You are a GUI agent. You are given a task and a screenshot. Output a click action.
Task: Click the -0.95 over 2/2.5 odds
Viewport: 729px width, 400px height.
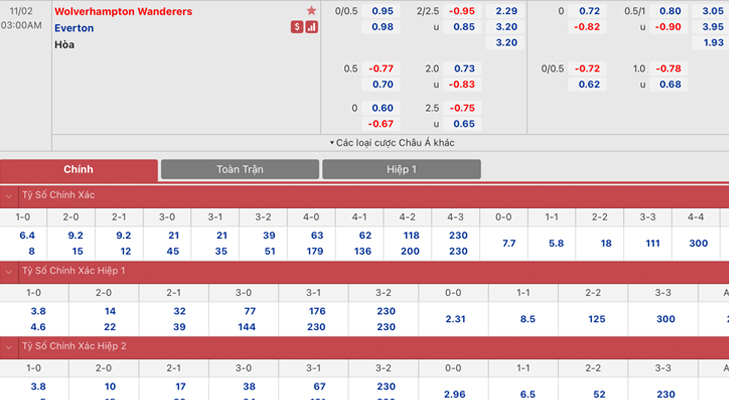(463, 11)
